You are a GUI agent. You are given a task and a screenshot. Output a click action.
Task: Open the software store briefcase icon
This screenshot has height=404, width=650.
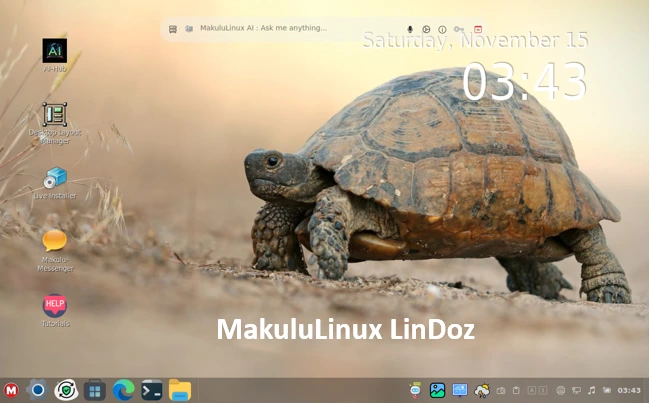pyautogui.click(x=95, y=390)
